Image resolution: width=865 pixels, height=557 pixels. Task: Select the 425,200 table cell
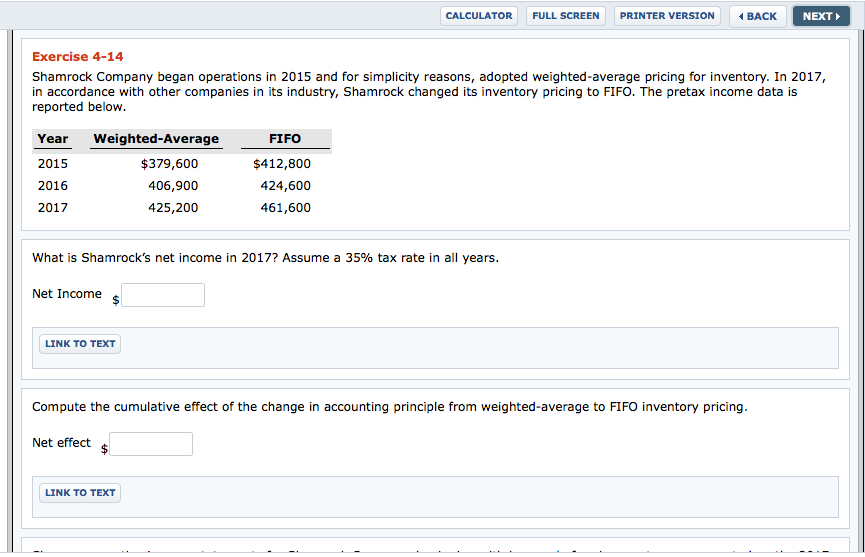click(173, 208)
